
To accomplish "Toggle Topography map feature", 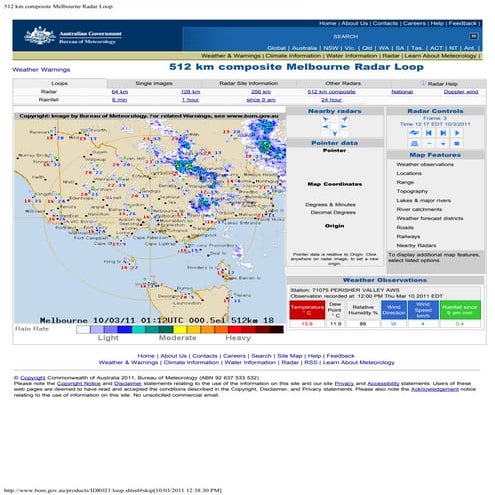I will (412, 191).
